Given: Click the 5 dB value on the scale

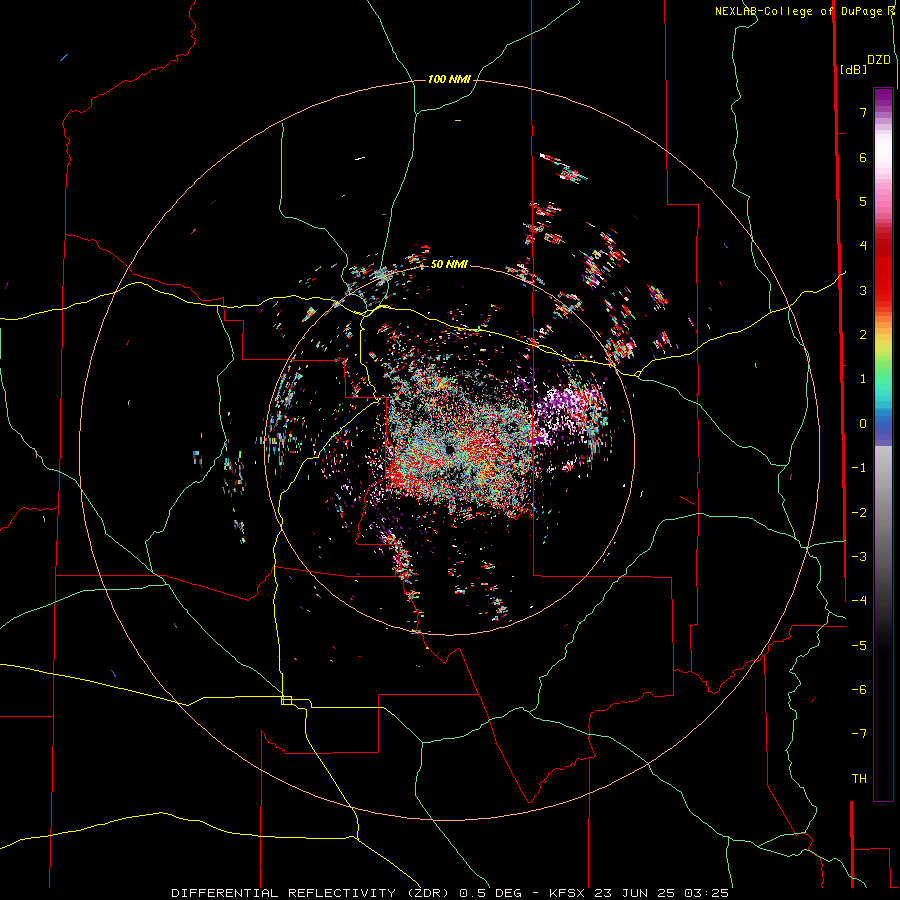Looking at the screenshot, I should (x=863, y=201).
